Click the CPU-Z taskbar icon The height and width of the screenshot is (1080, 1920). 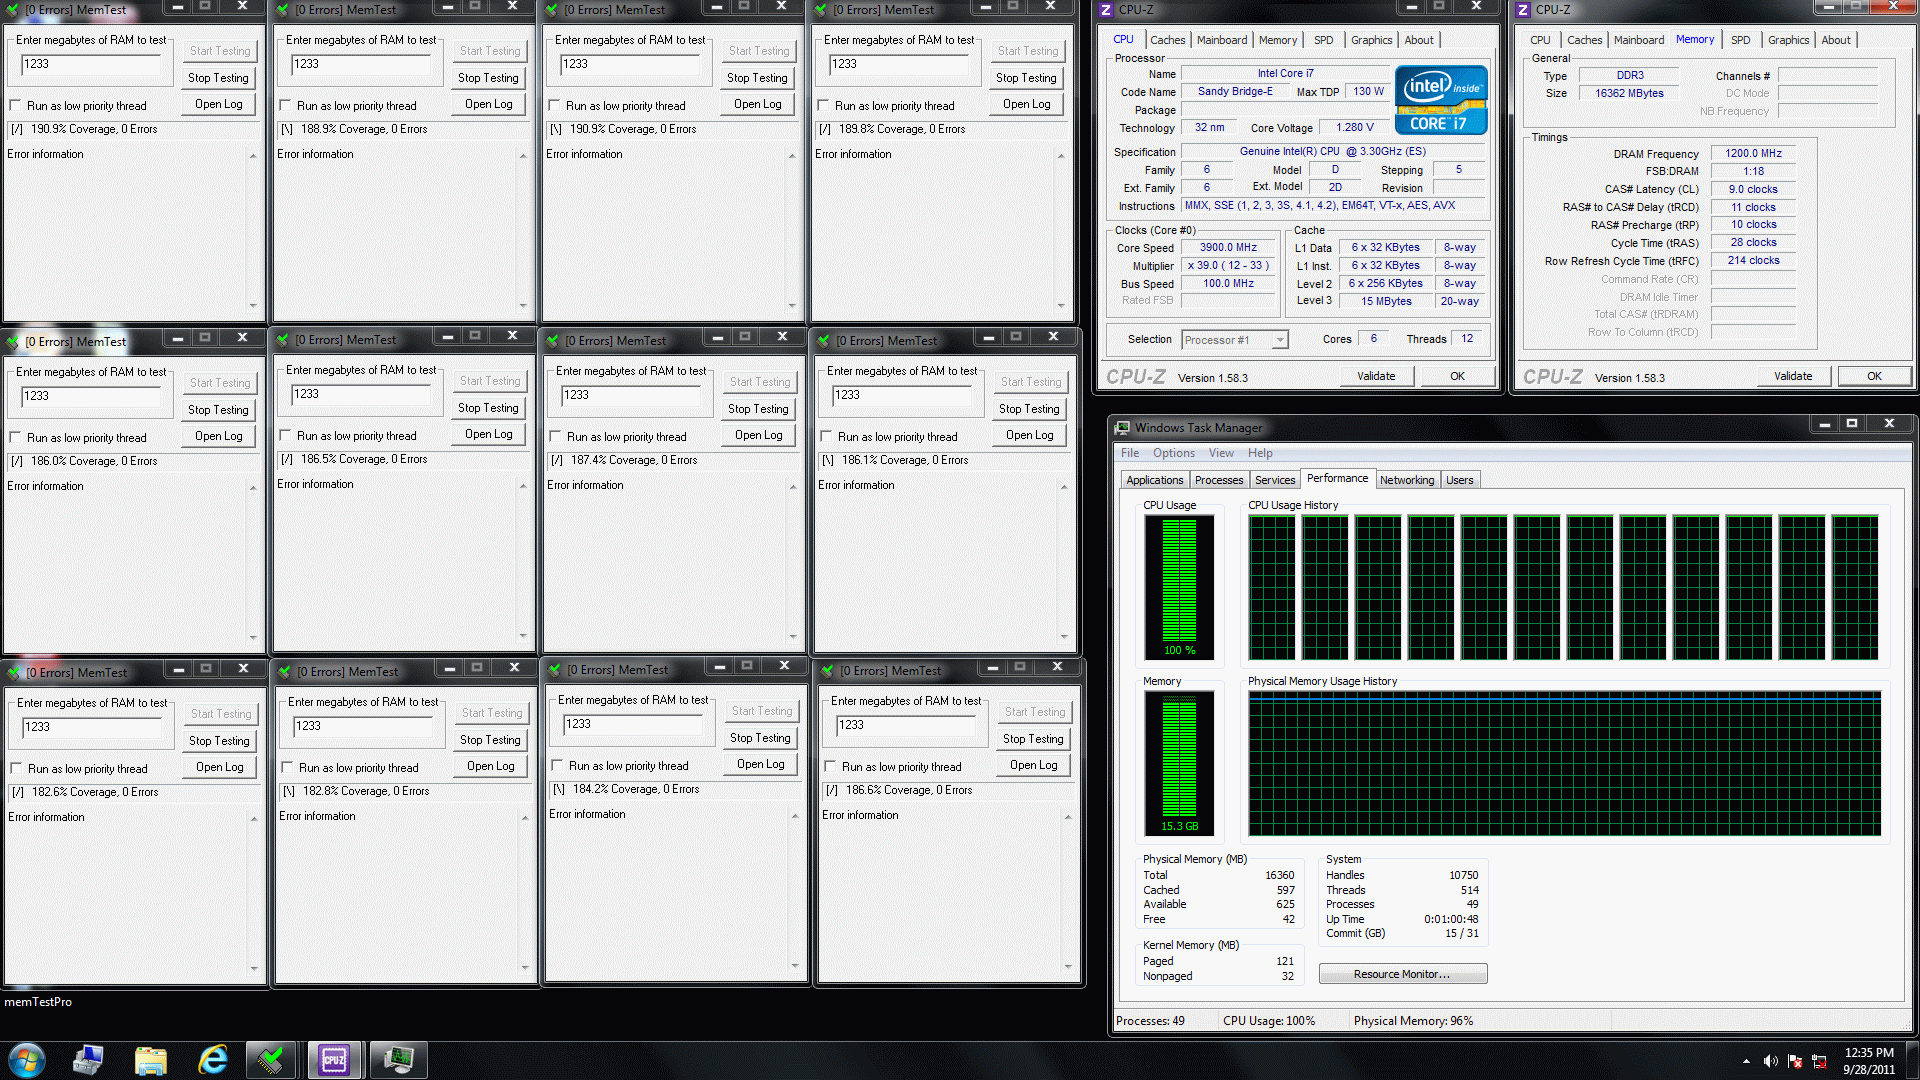point(334,1060)
